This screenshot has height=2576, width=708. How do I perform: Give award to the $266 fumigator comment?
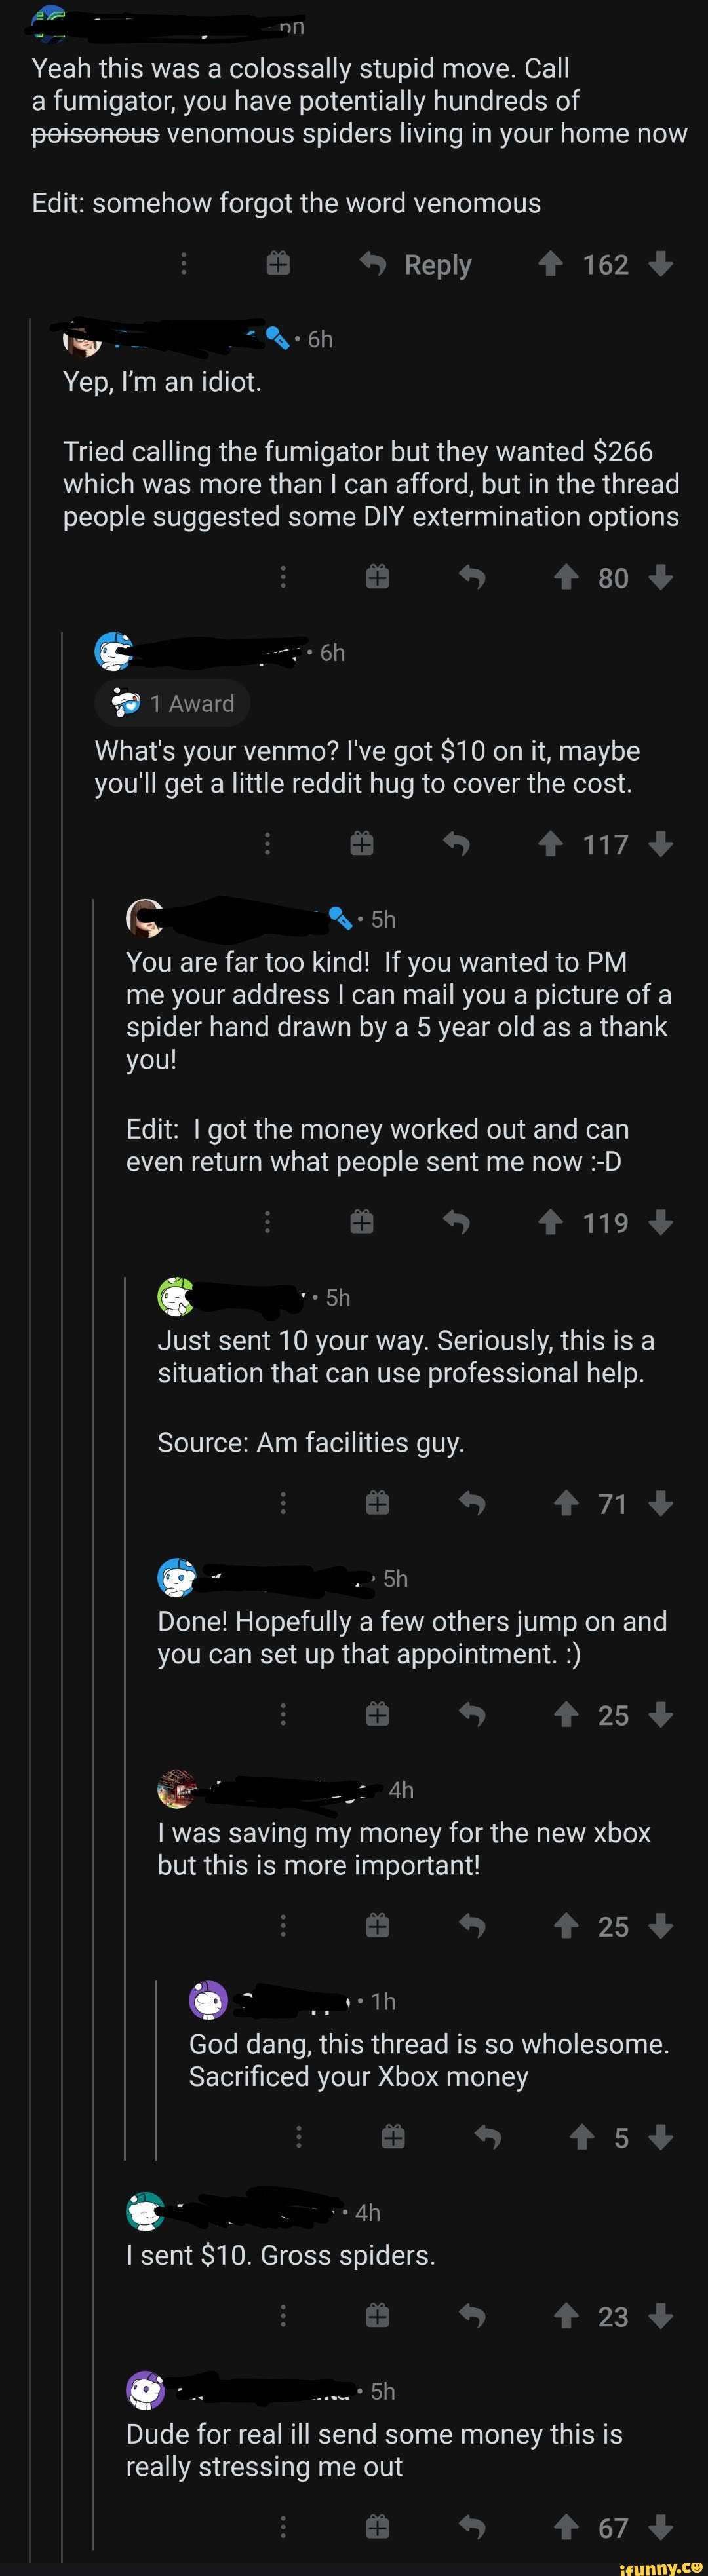(377, 577)
